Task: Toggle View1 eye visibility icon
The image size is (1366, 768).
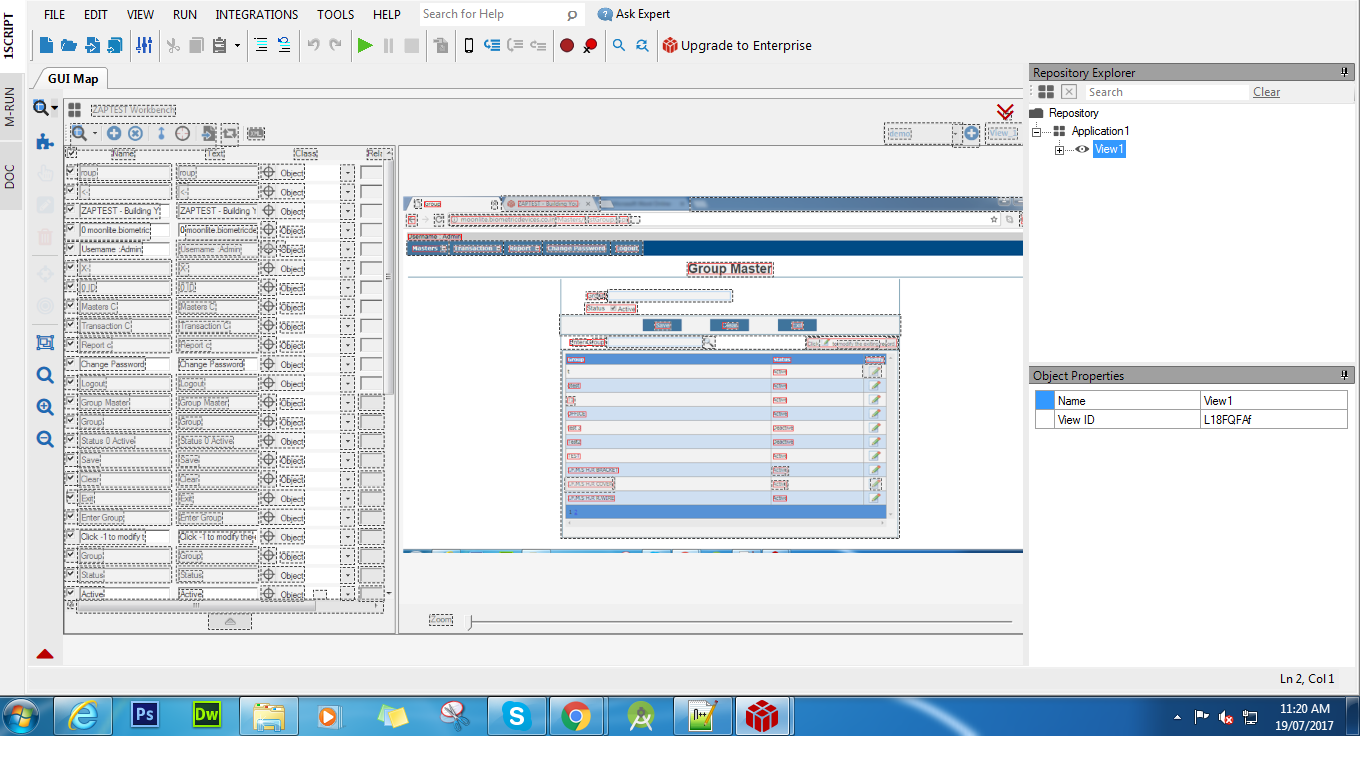Action: (1082, 149)
